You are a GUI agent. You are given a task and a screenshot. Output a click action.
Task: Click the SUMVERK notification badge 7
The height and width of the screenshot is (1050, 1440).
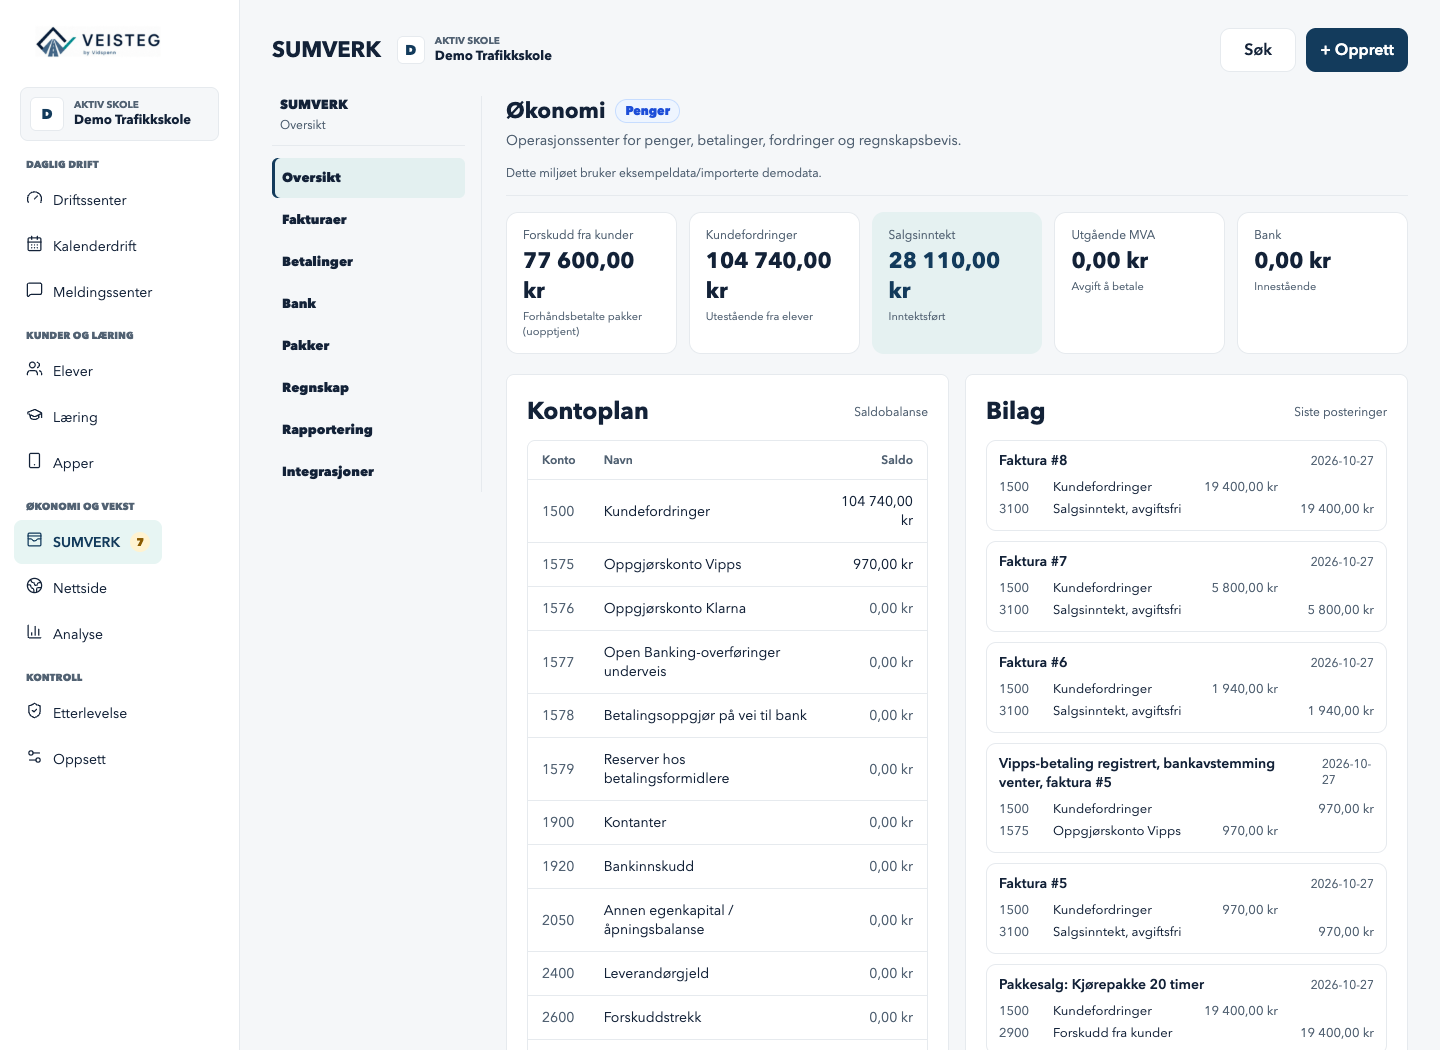140,542
